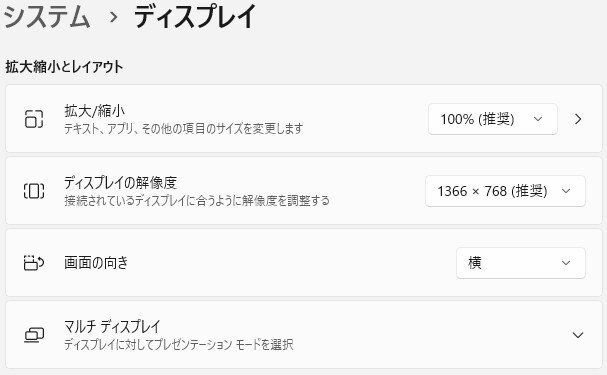This screenshot has height=375, width=607.
Task: Click the ディスプレイ page title
Action: pos(195,17)
